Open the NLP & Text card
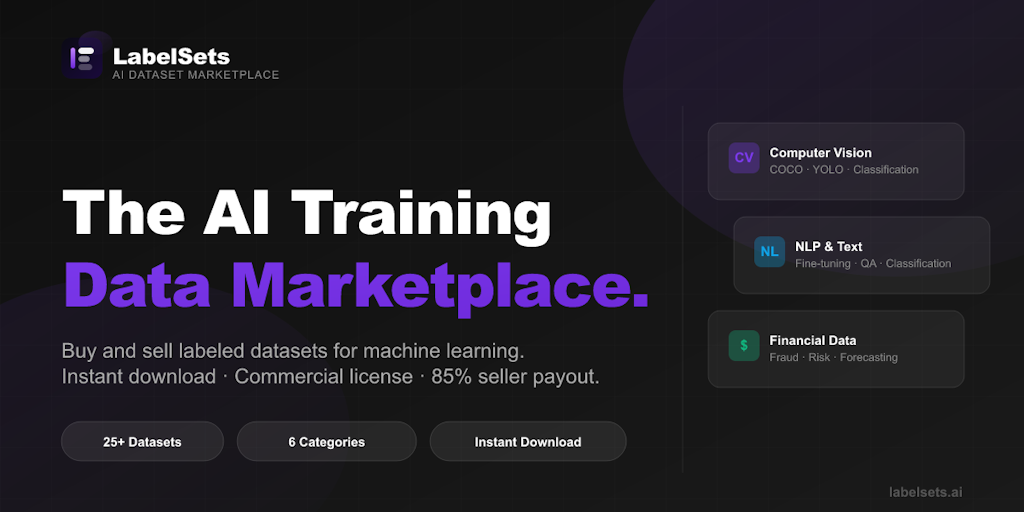 861,255
